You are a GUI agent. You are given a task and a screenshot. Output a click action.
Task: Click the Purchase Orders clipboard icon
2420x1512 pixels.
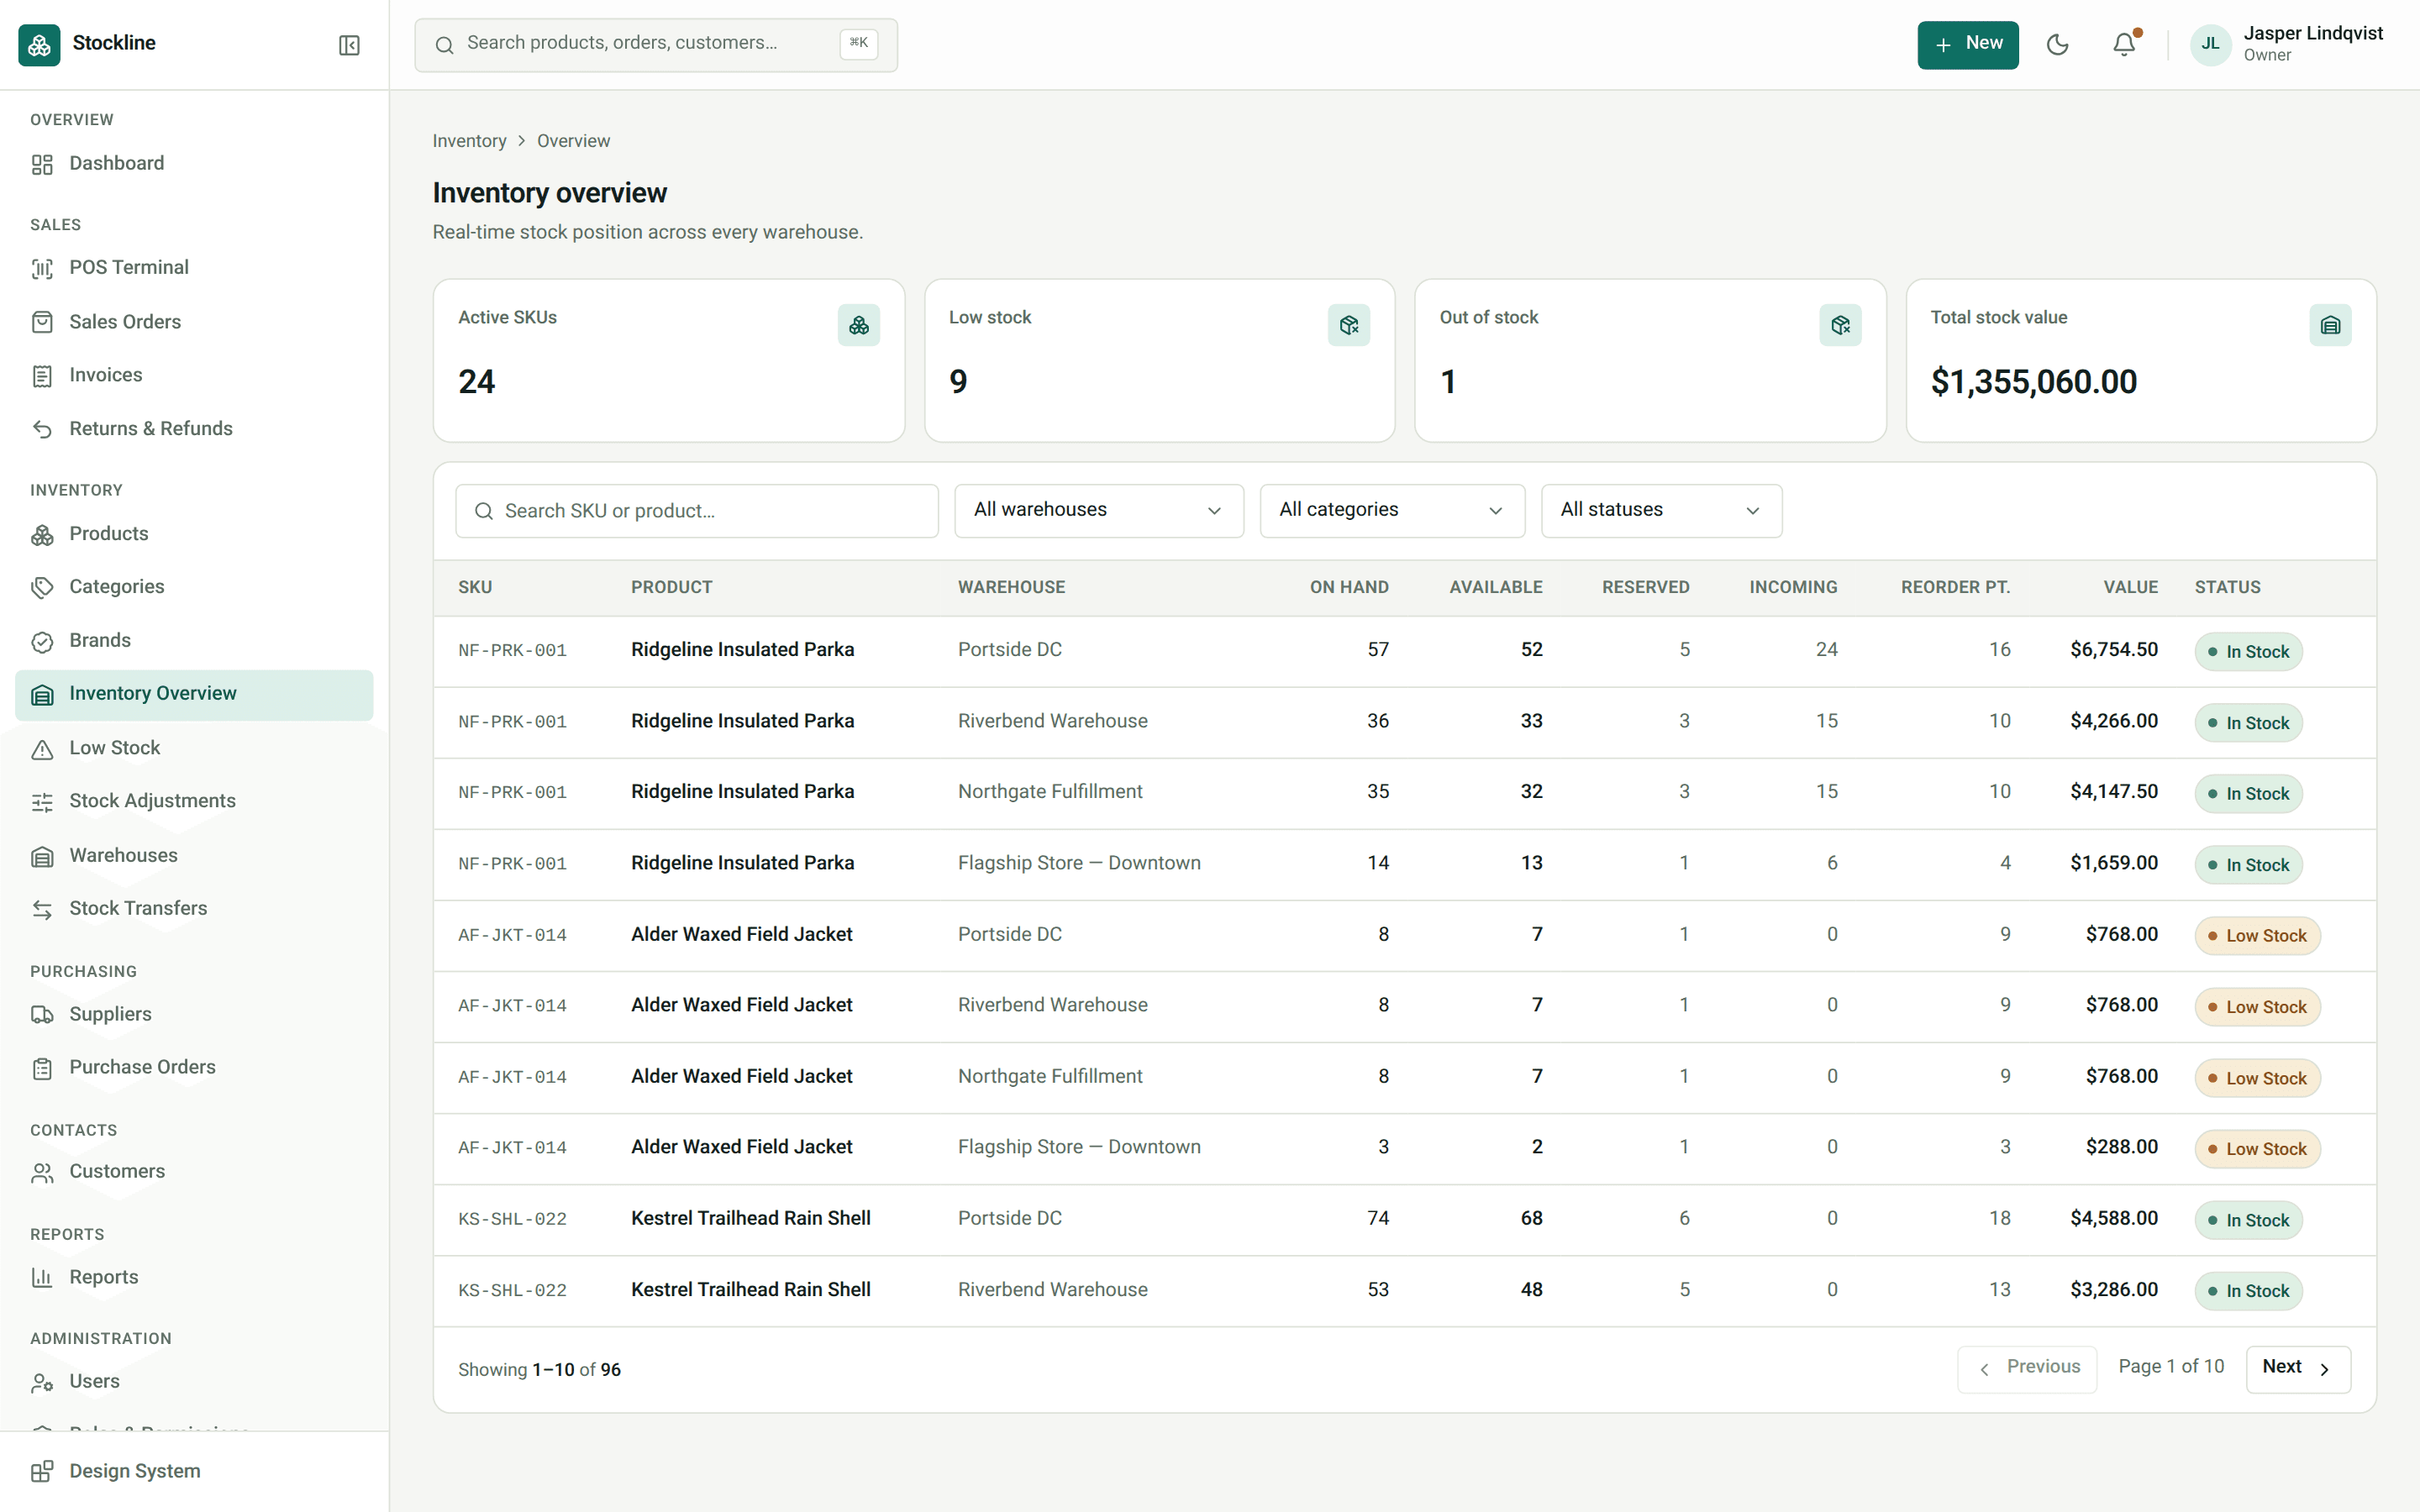click(42, 1068)
